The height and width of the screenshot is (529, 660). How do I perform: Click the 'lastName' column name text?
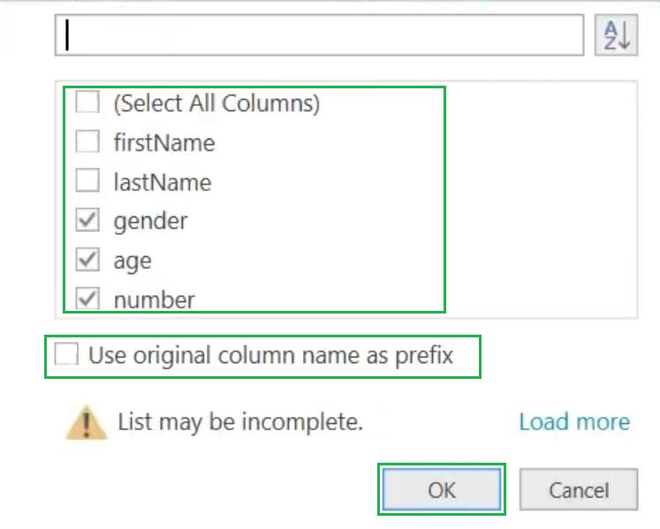tap(162, 182)
